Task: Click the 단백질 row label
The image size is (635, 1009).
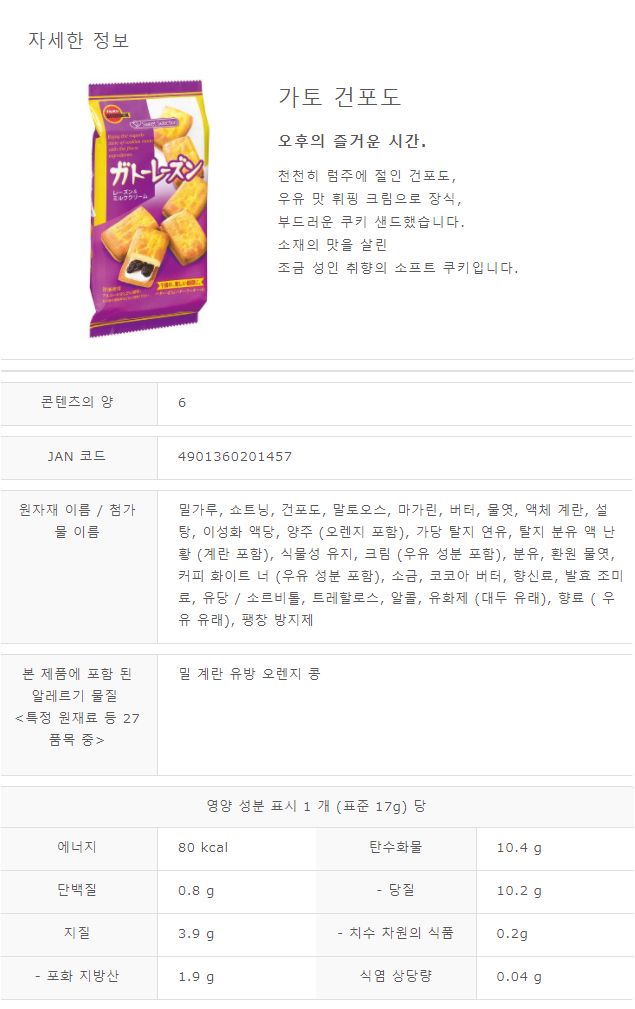Action: click(77, 890)
